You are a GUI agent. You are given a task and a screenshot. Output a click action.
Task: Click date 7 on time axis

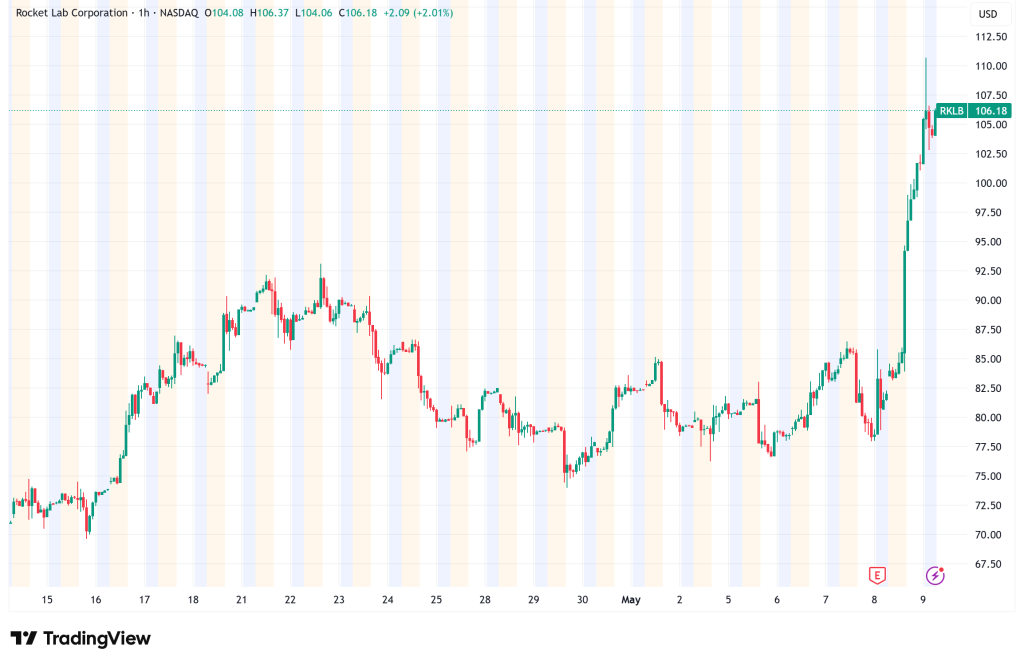[x=825, y=600]
